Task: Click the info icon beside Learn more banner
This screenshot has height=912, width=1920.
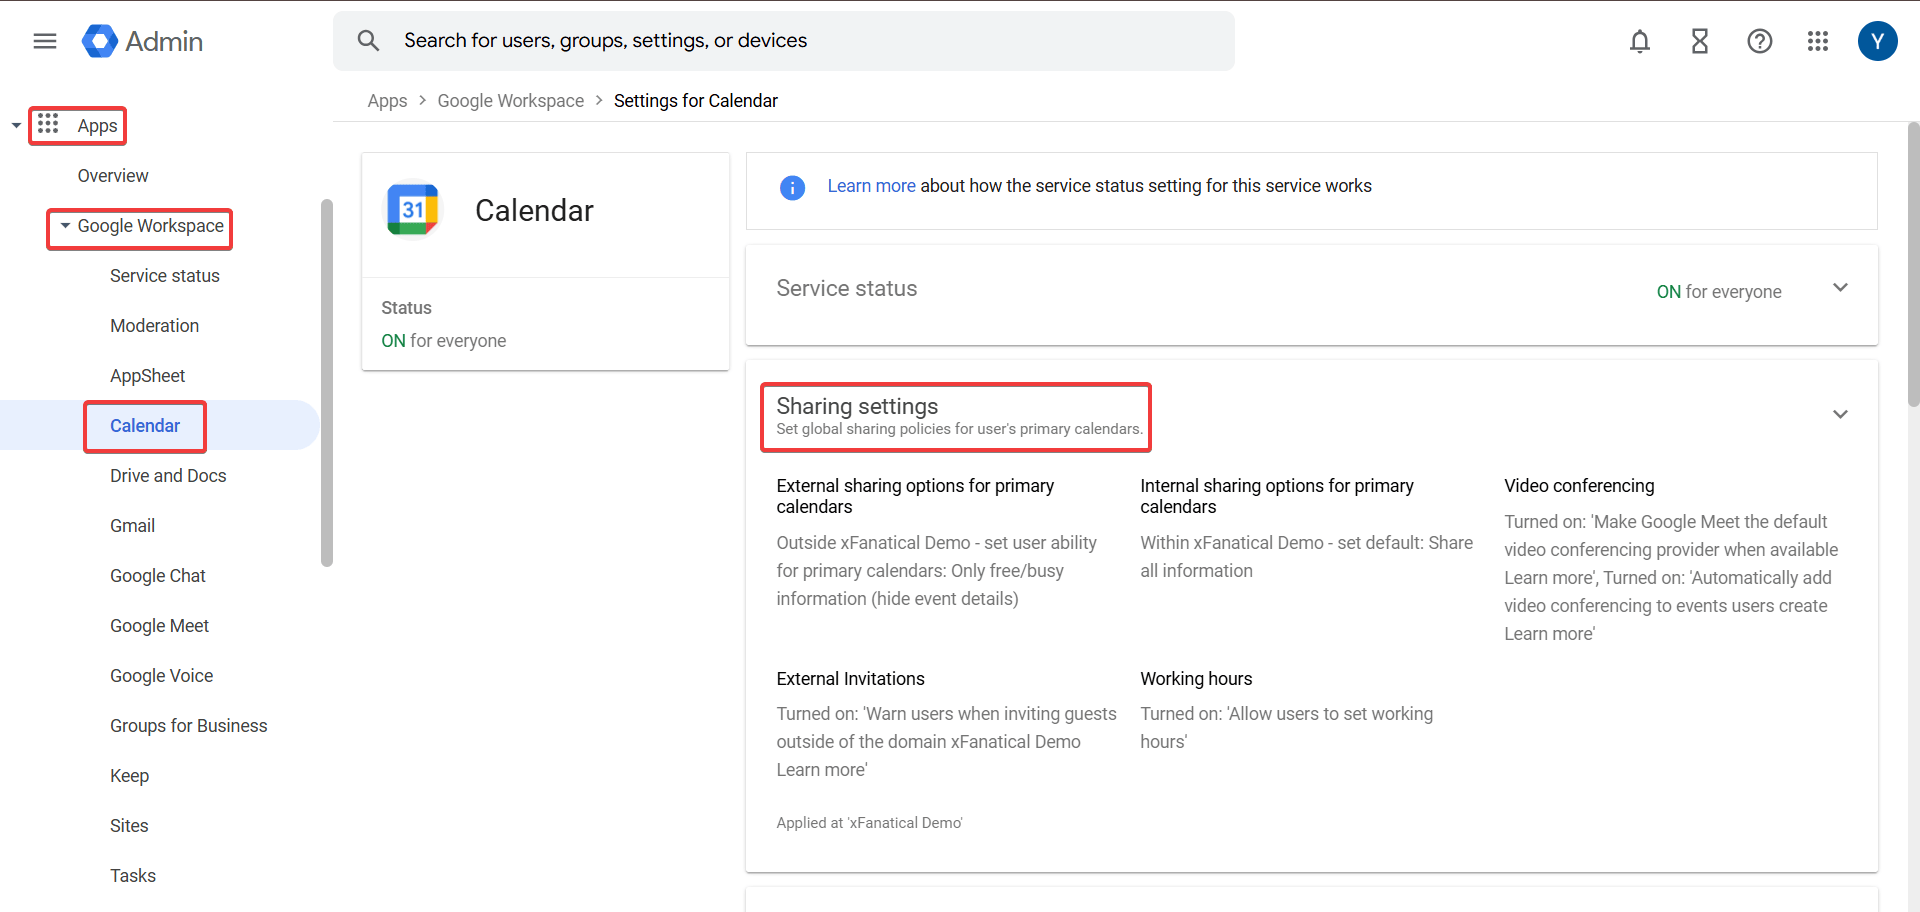Action: pyautogui.click(x=792, y=187)
